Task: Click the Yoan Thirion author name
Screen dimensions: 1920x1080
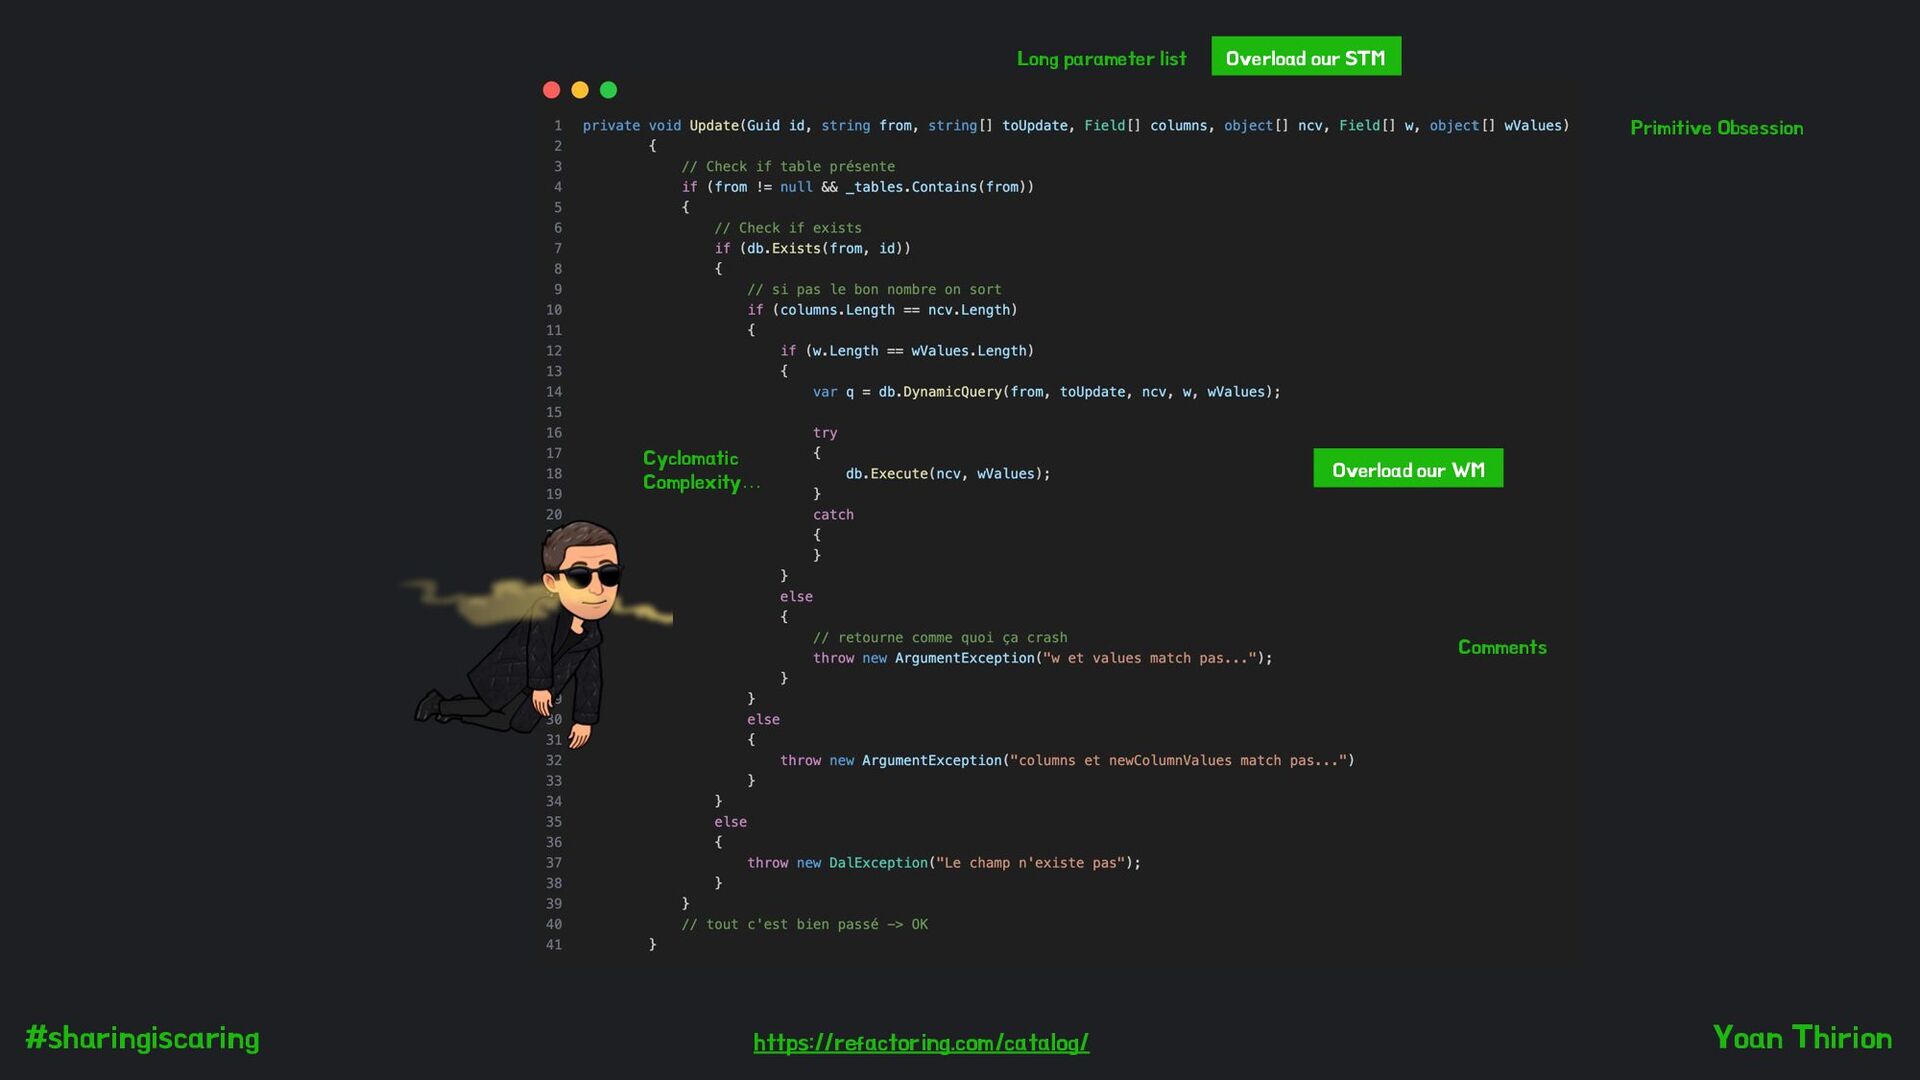Action: tap(1801, 1038)
